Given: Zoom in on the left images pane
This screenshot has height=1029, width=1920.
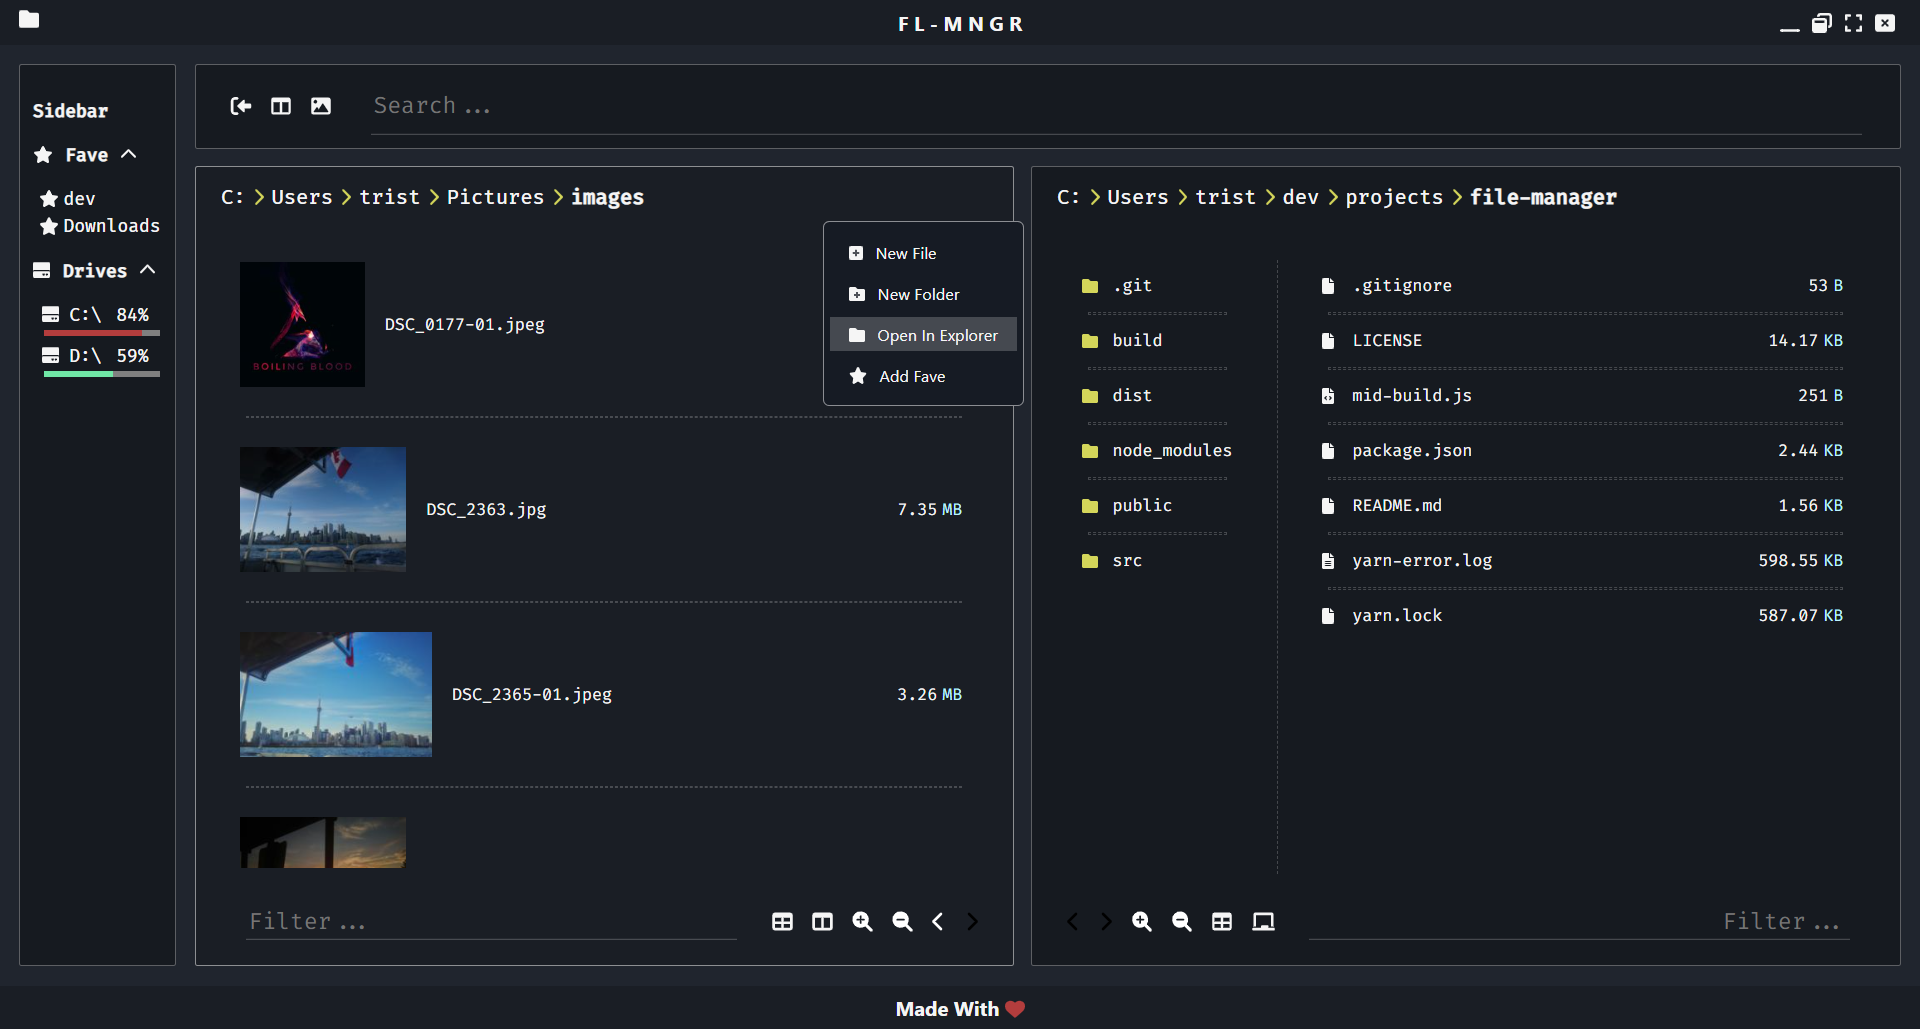Looking at the screenshot, I should pos(862,922).
